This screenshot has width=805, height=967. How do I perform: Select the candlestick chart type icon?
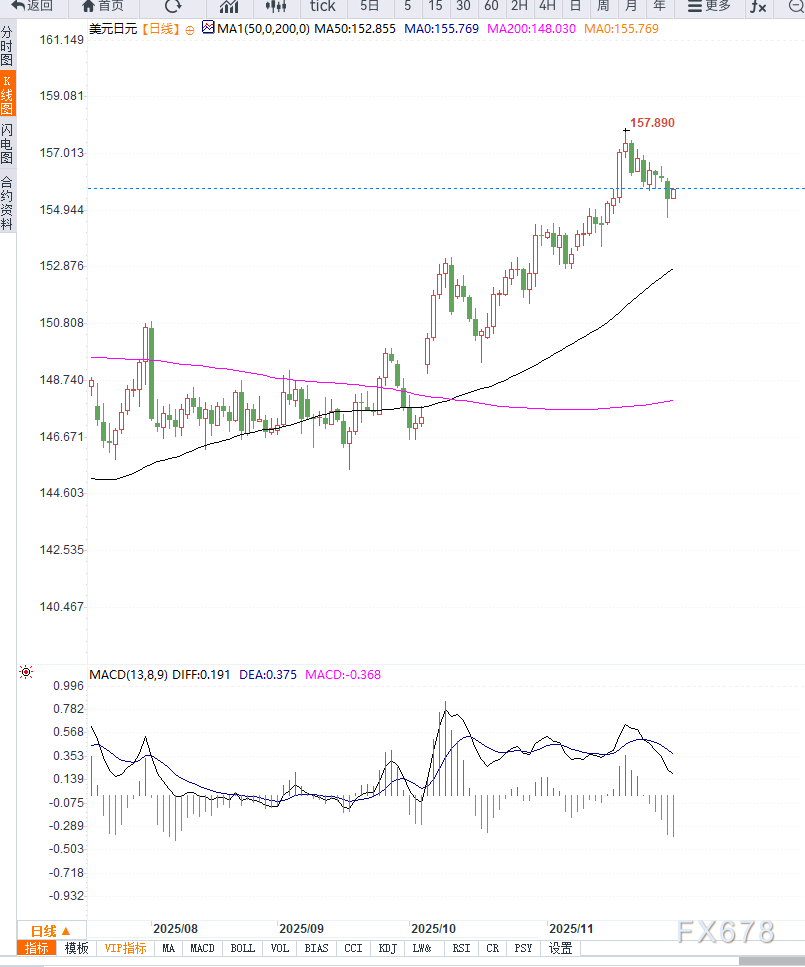[x=275, y=6]
